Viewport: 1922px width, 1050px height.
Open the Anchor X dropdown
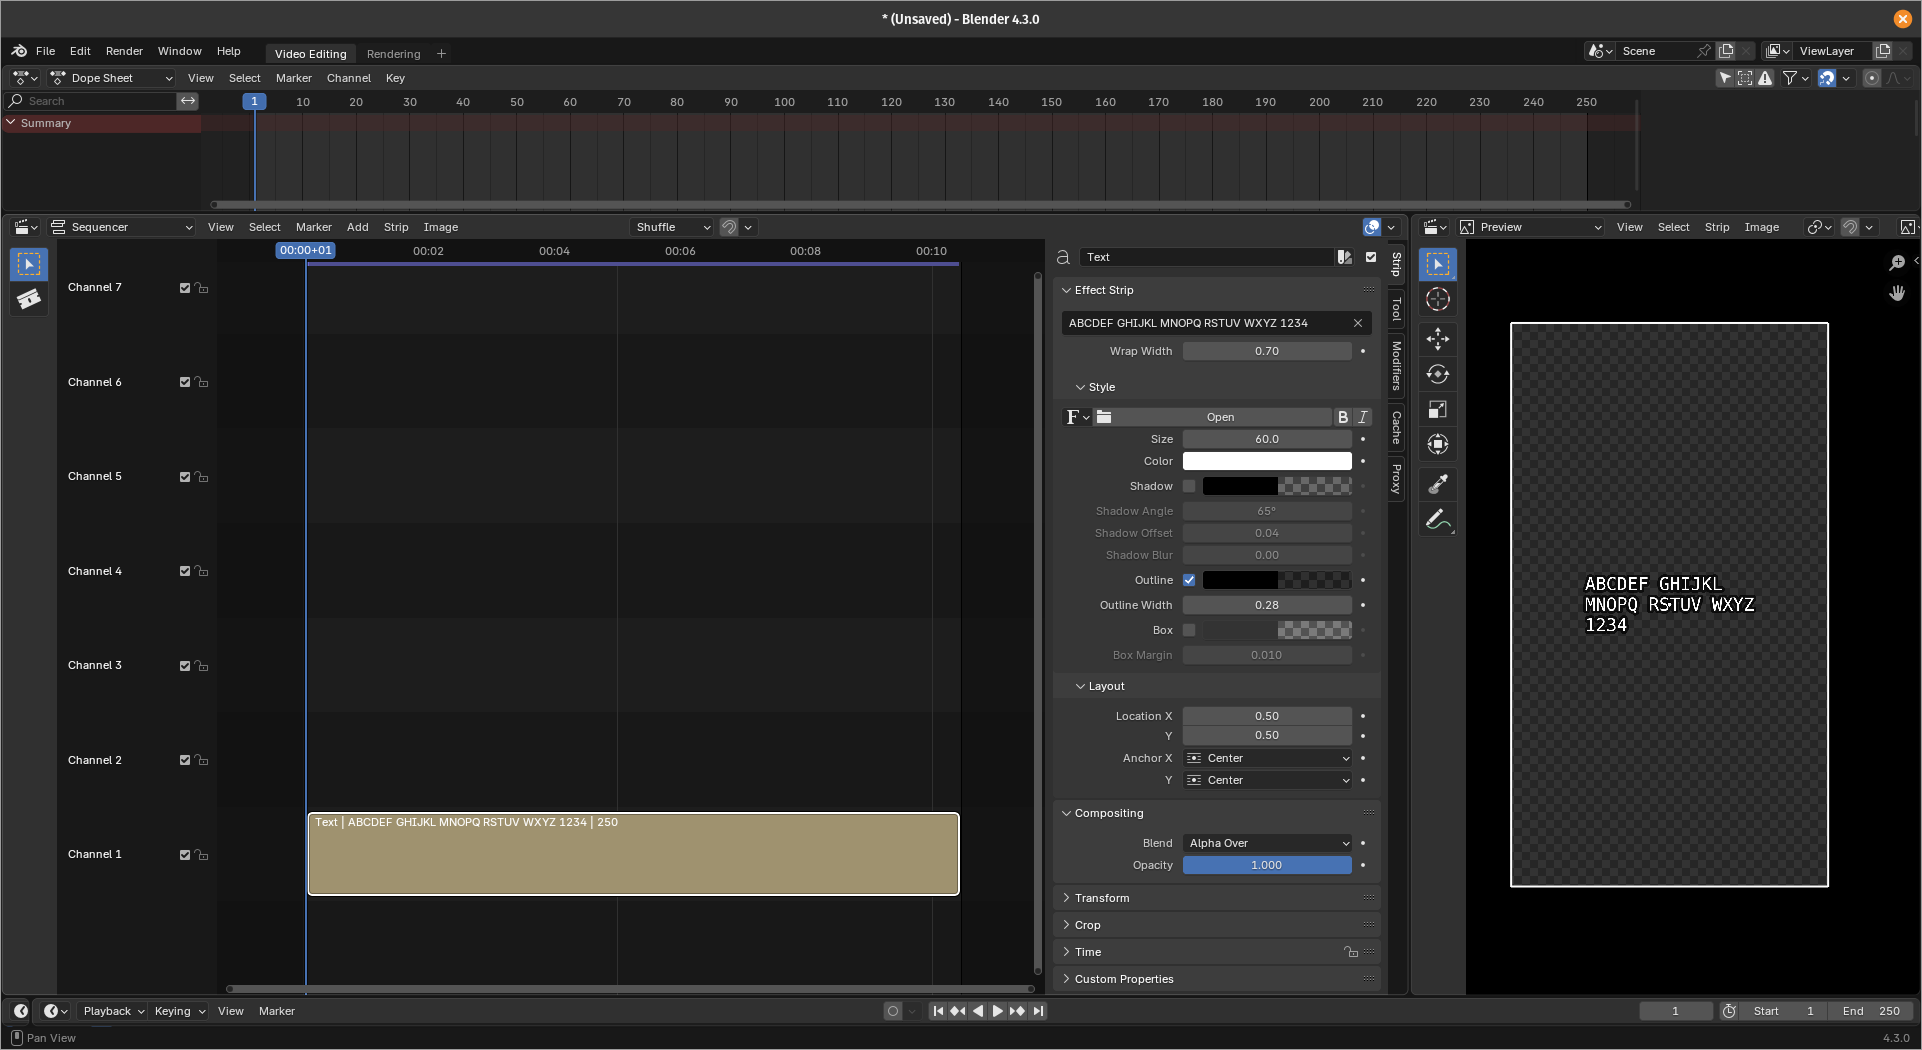pyautogui.click(x=1267, y=758)
